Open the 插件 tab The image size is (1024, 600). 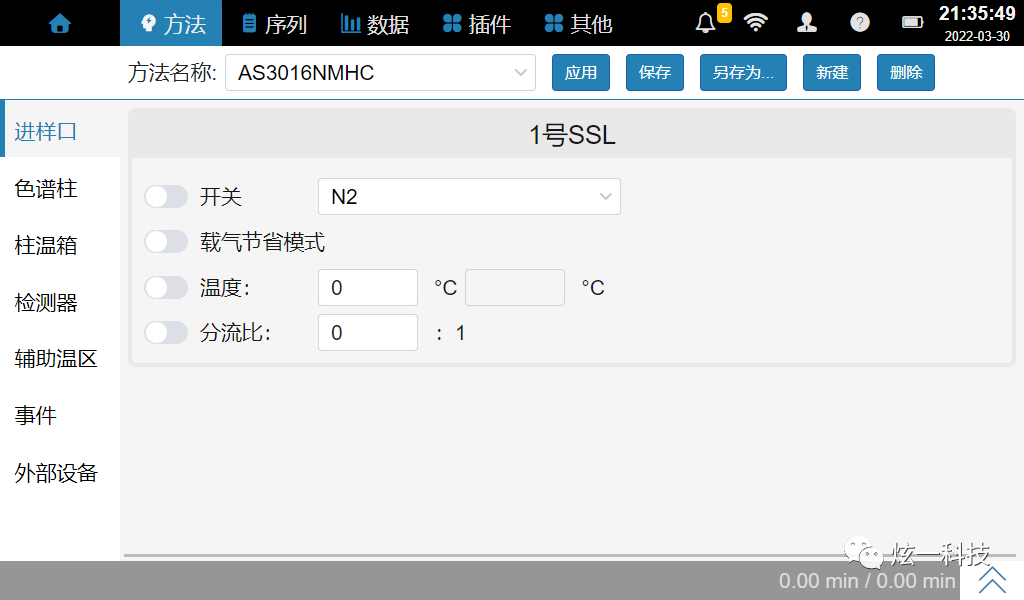[477, 24]
